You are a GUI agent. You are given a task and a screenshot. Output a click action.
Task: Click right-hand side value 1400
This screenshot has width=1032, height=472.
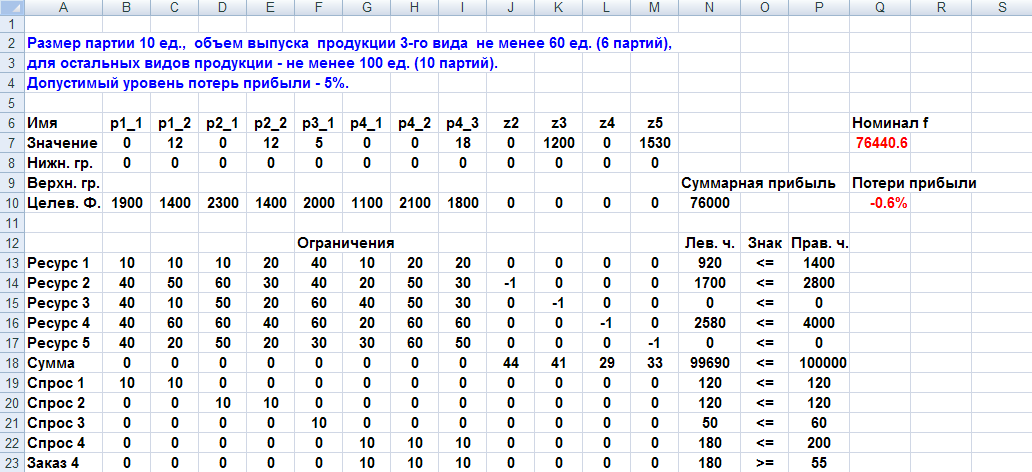click(x=819, y=263)
